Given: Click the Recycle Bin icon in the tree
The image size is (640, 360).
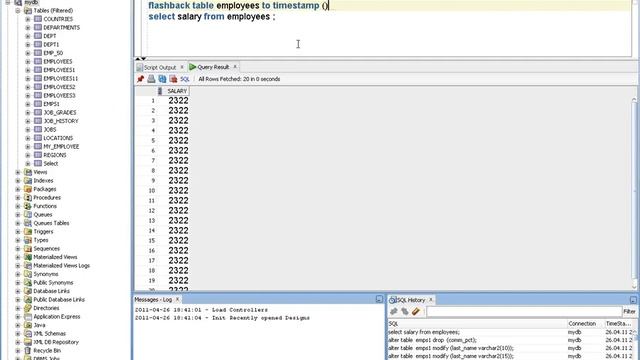Looking at the screenshot, I should tap(28, 350).
